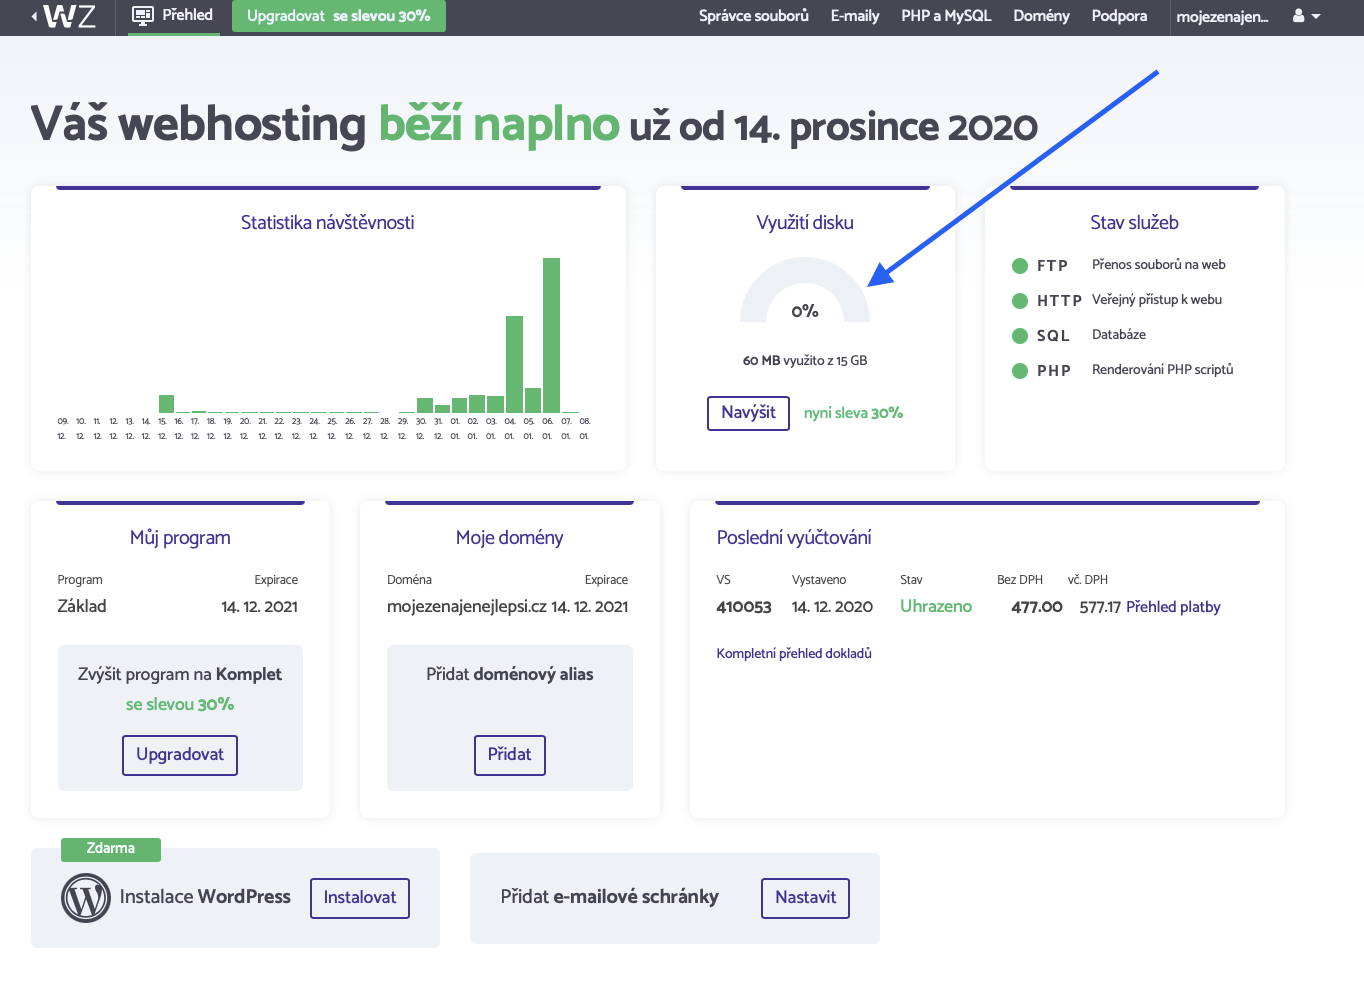Expand the user account dropdown arrow
1364x989 pixels.
[1316, 17]
